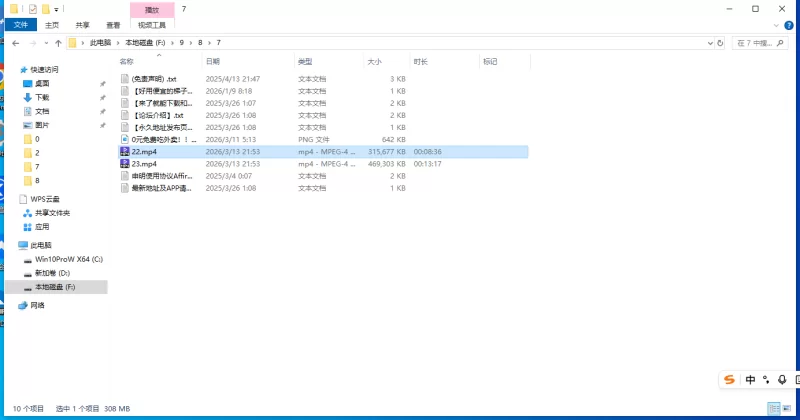The height and width of the screenshot is (420, 800).
Task: Open the 文件 menu
Action: coord(20,24)
